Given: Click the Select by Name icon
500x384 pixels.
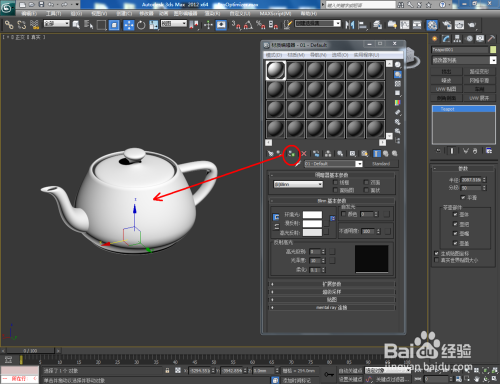Looking at the screenshot, I should coord(89,25).
